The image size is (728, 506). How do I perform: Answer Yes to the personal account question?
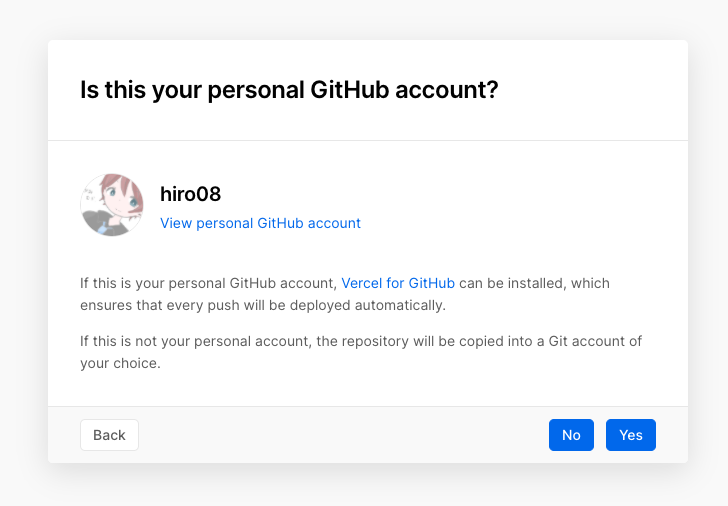[x=630, y=435]
